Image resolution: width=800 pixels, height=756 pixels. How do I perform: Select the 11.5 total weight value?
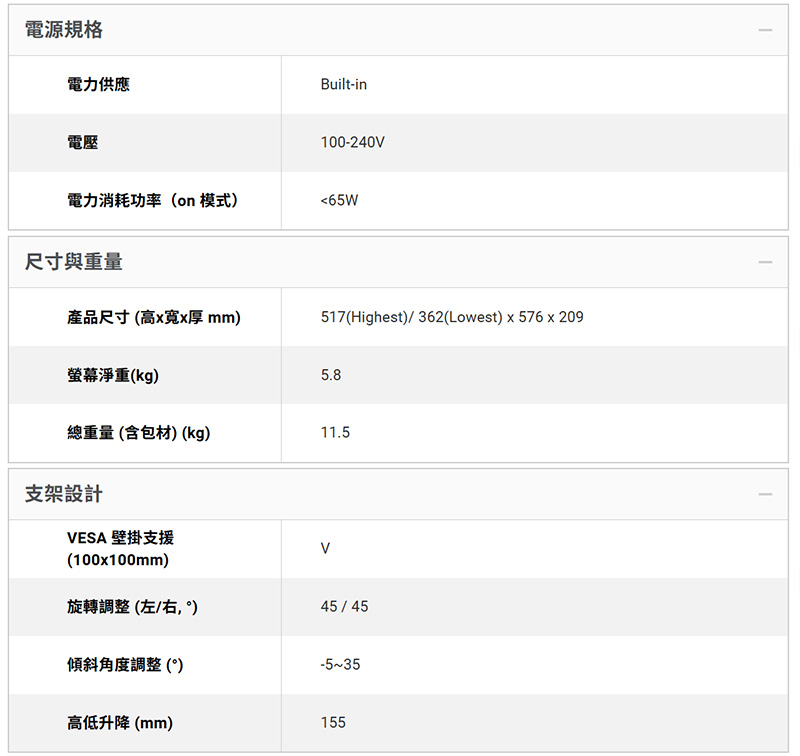click(335, 433)
